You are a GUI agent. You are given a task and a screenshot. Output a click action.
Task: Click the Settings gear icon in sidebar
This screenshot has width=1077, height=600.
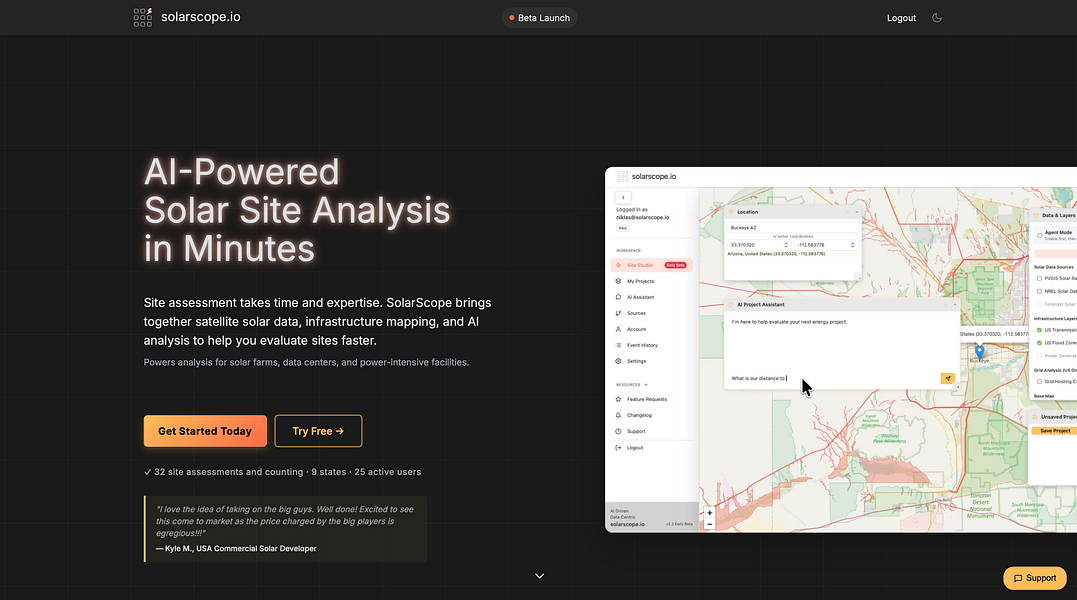[618, 361]
